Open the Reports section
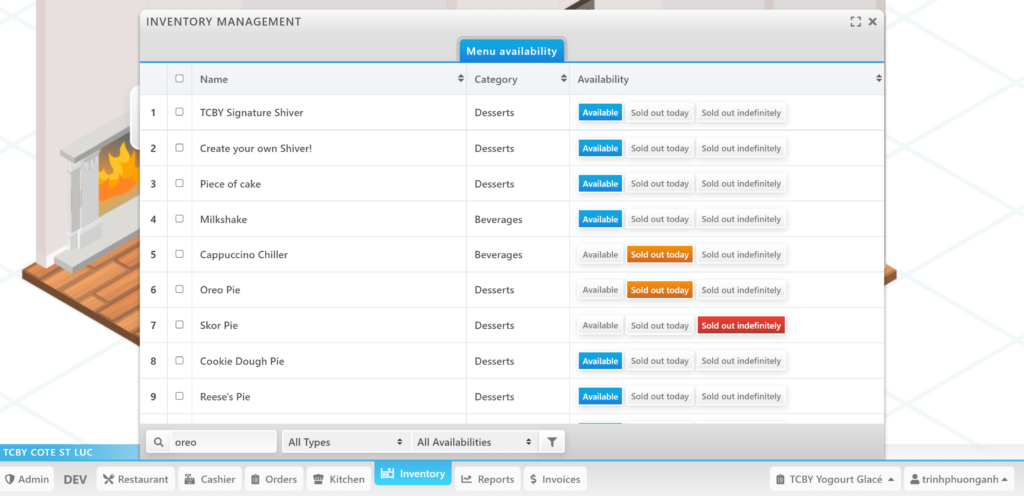The height and width of the screenshot is (496, 1024). point(487,479)
